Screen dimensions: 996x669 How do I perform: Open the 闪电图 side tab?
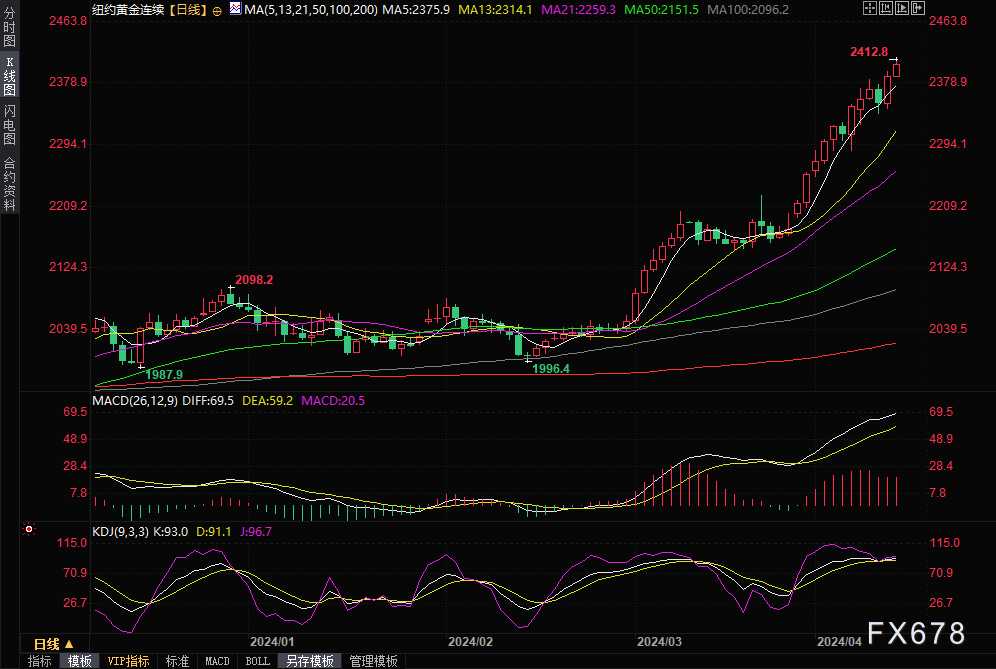(x=9, y=125)
